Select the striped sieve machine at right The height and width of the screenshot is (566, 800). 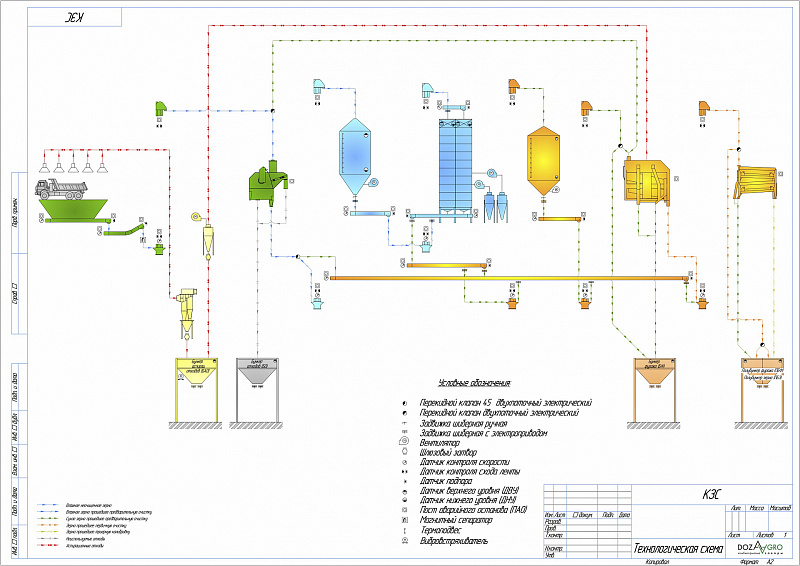[757, 182]
